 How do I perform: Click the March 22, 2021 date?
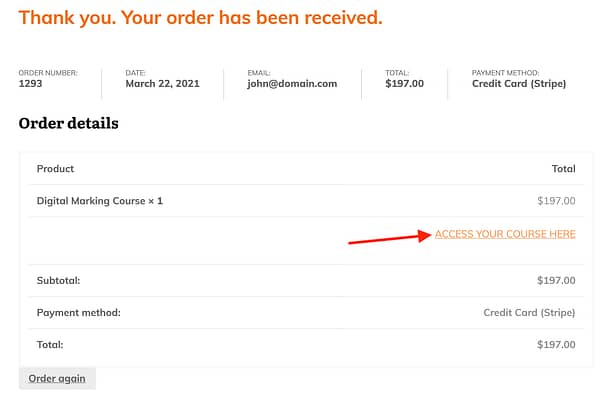(162, 84)
